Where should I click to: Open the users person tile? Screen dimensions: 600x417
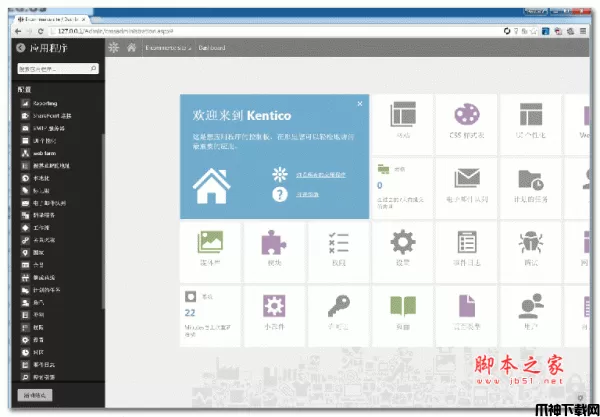[530, 316]
